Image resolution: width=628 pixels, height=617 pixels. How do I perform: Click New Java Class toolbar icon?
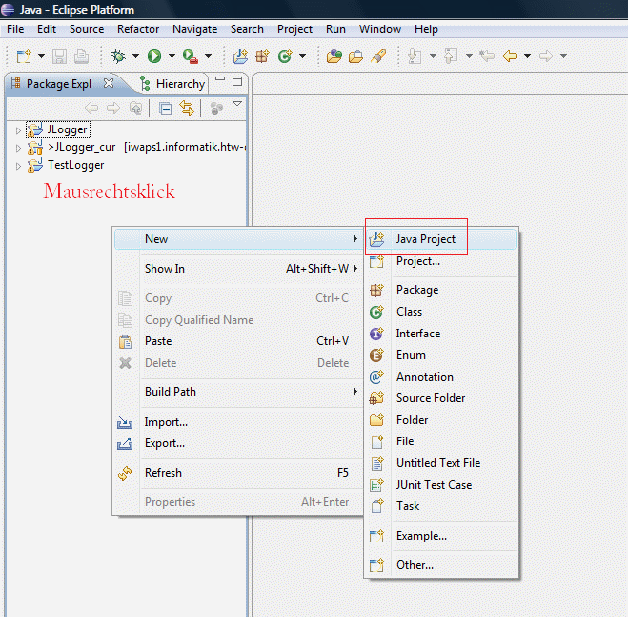[x=285, y=56]
